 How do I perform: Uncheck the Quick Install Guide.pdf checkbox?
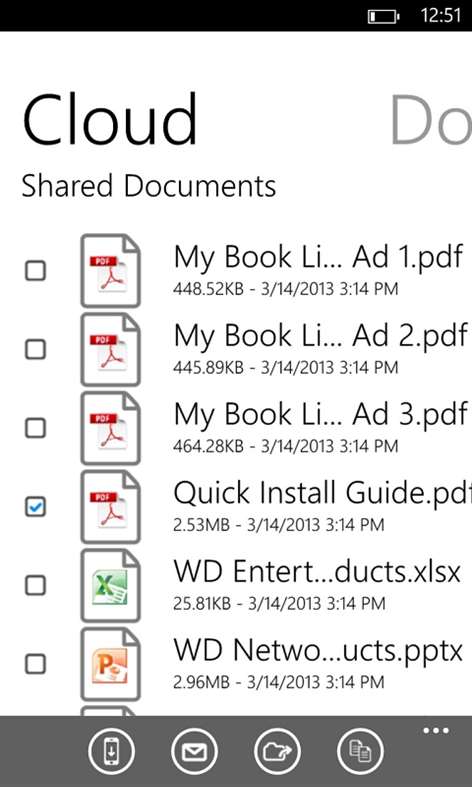click(x=35, y=507)
